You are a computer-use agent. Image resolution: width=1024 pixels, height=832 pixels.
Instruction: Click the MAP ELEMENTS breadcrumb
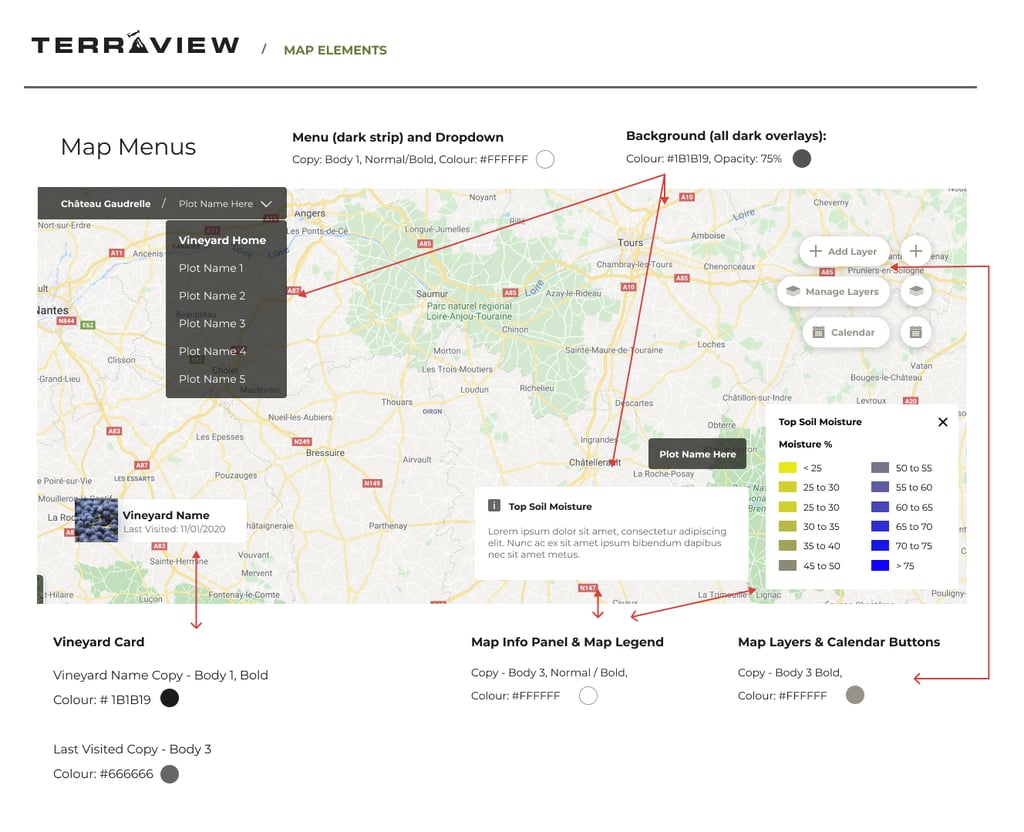[x=335, y=50]
